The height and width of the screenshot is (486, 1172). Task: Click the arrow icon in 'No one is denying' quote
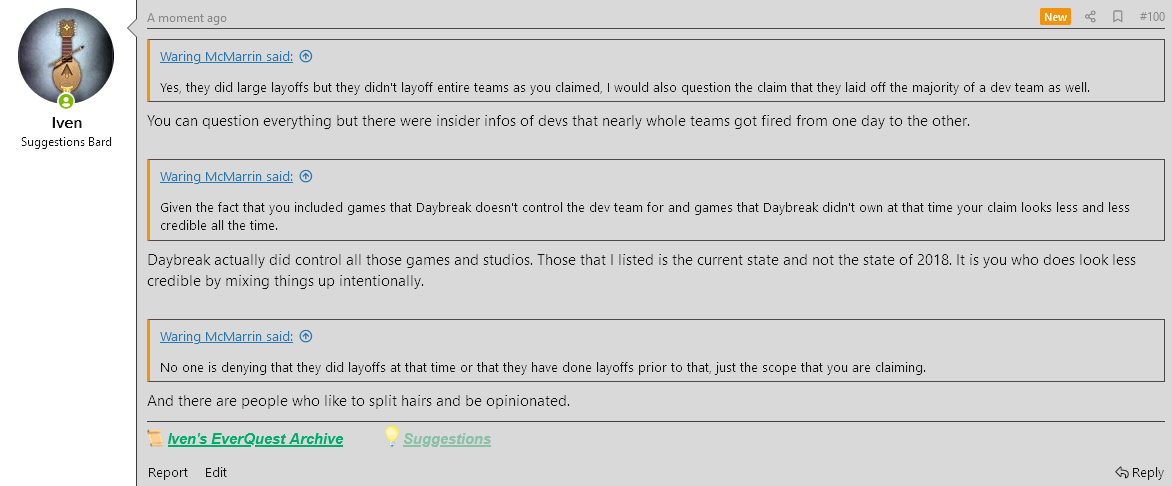pos(306,337)
